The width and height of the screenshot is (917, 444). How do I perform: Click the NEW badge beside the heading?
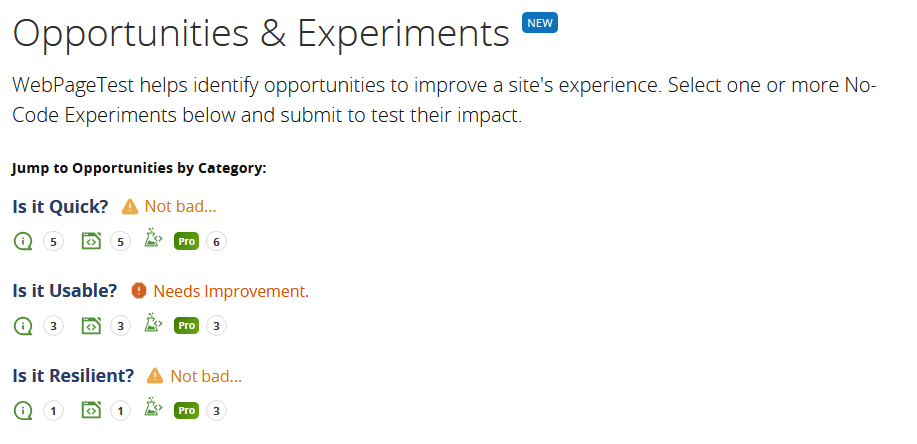coord(540,23)
